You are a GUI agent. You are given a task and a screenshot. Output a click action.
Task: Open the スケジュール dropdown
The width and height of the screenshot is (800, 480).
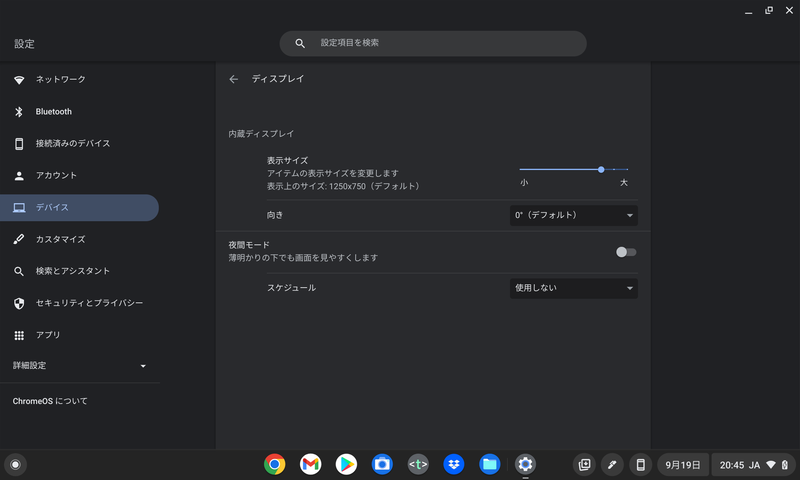click(x=573, y=288)
